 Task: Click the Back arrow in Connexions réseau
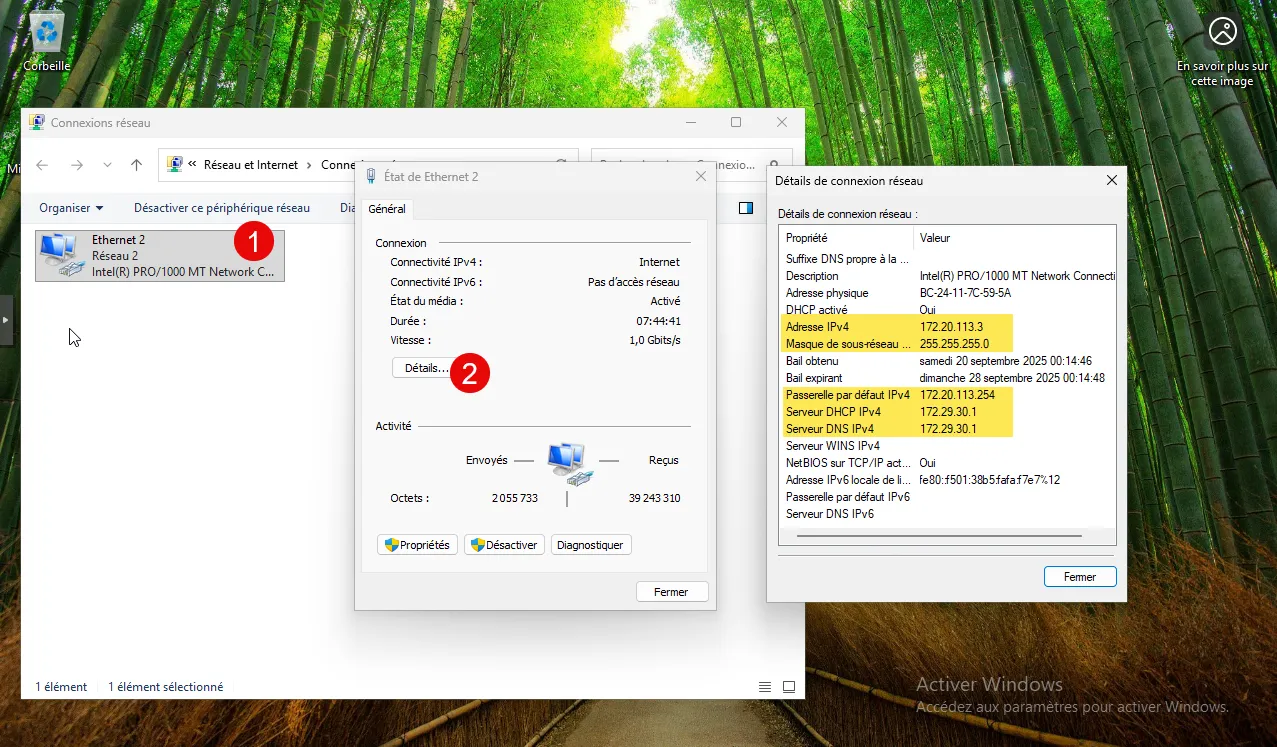42,165
